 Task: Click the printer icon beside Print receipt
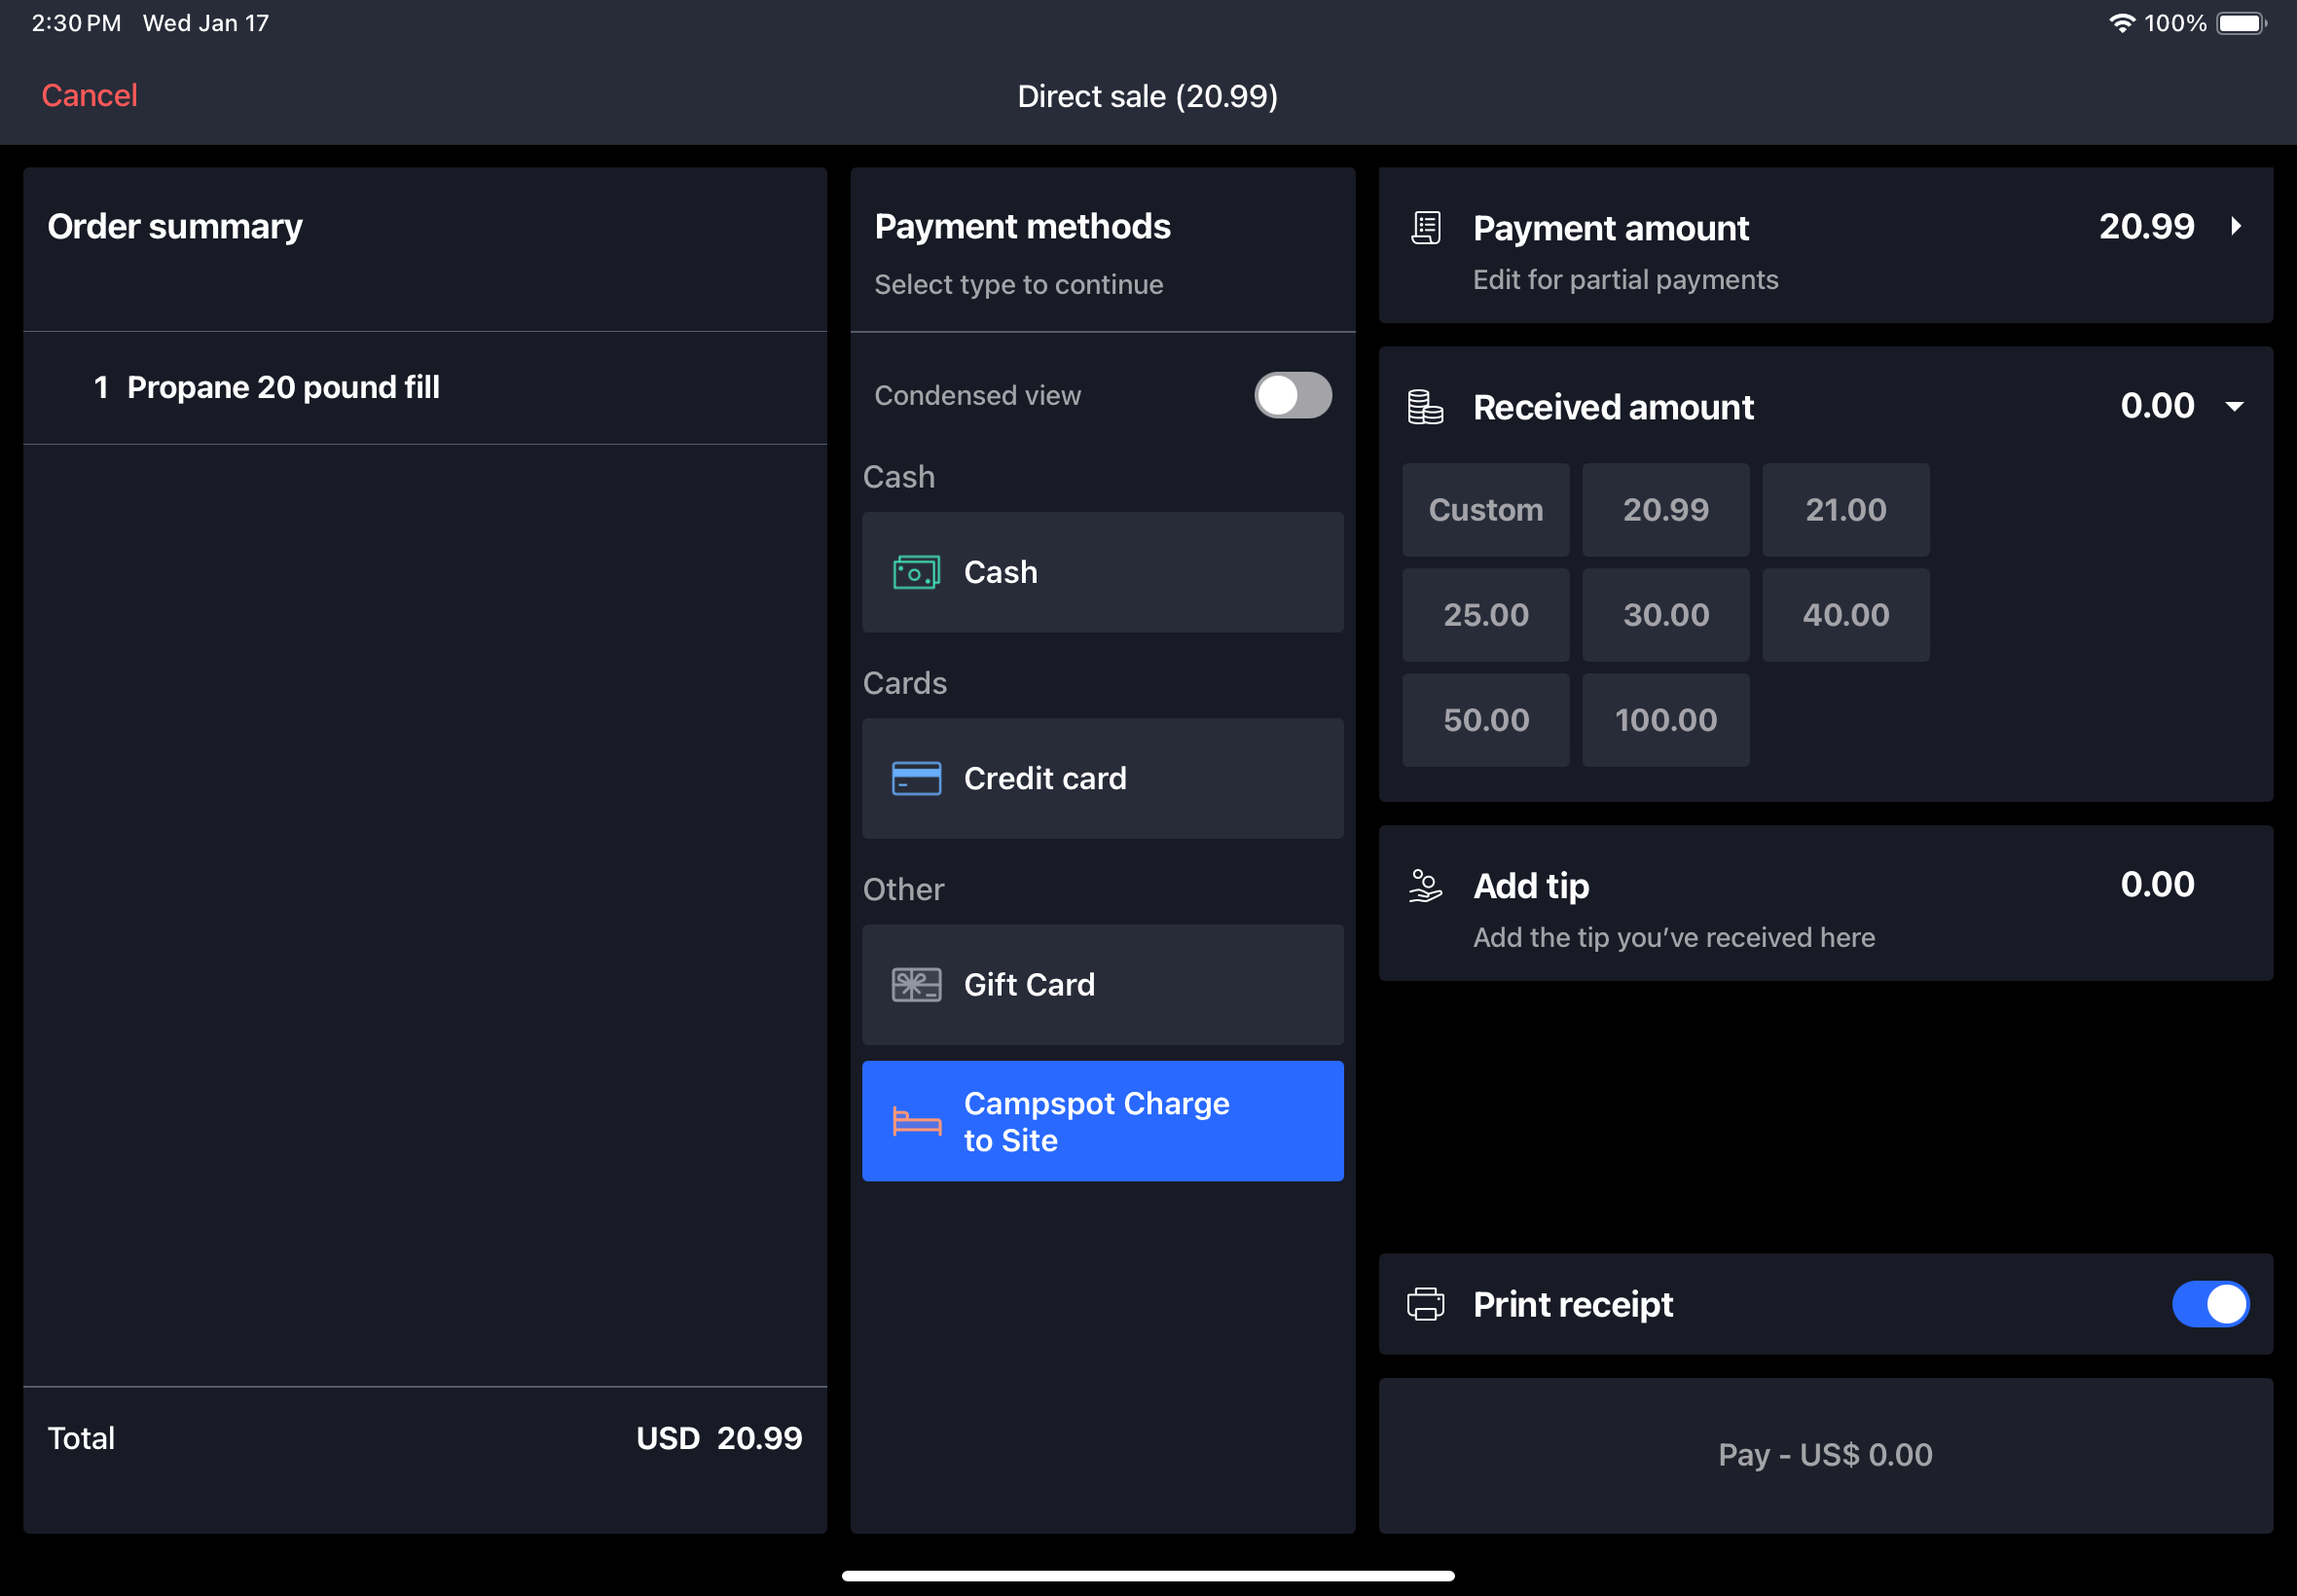[1426, 1304]
